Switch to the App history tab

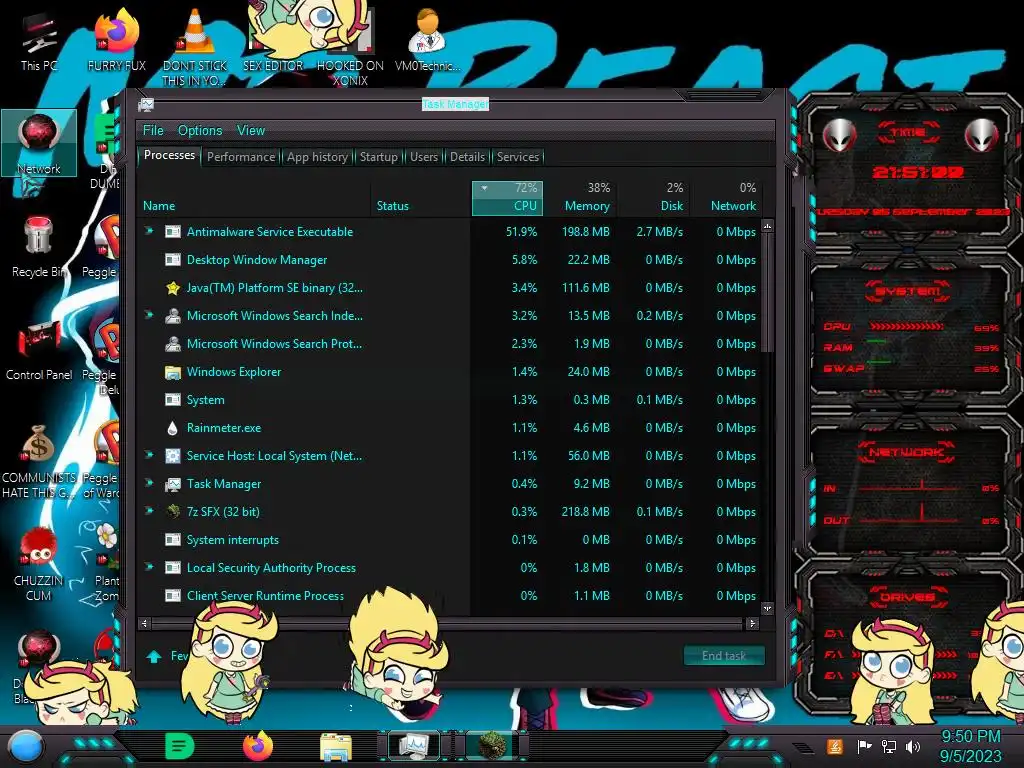[317, 157]
